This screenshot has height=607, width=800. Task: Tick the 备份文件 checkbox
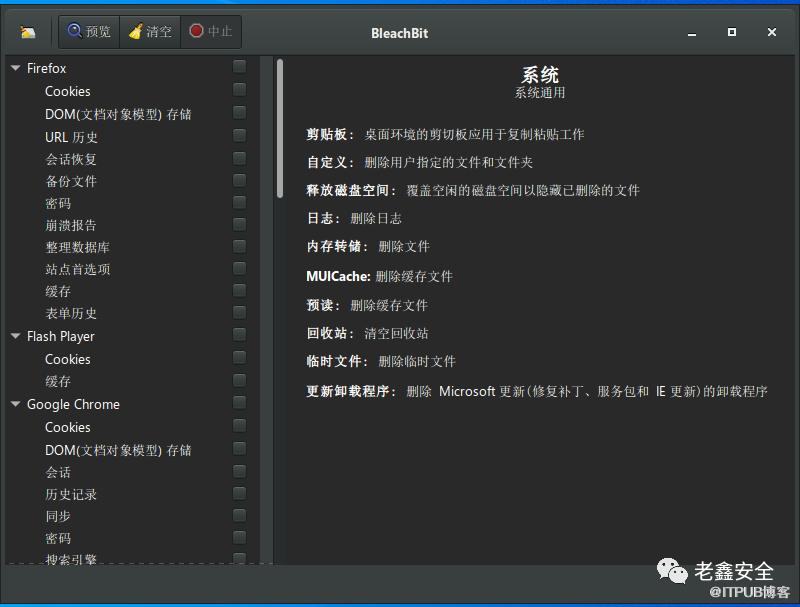coord(239,180)
